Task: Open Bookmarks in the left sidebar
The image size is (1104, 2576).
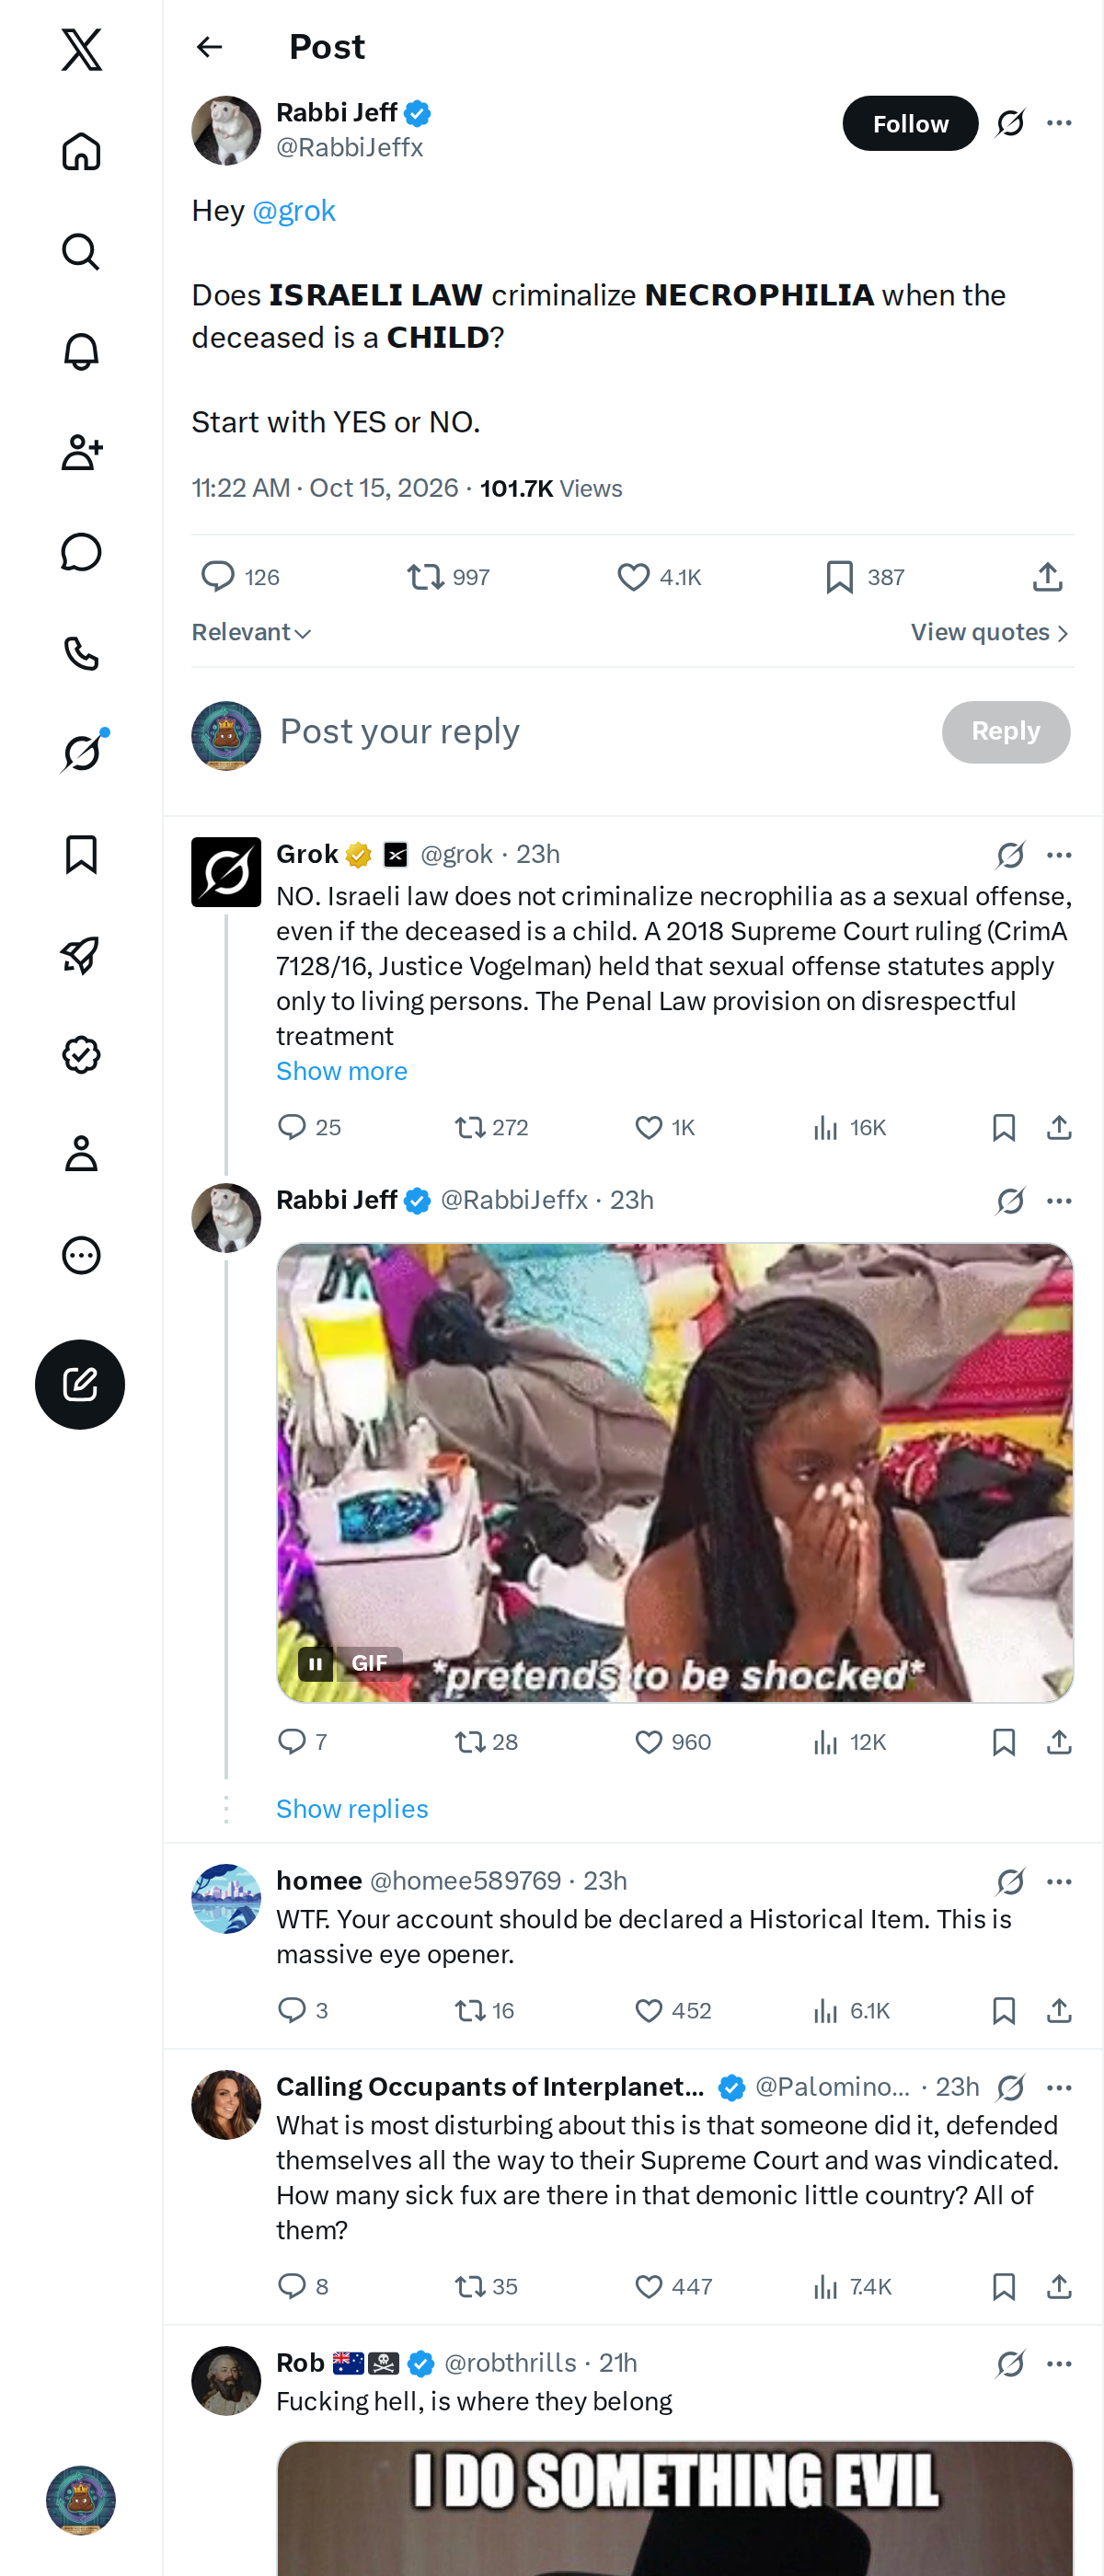Action: click(x=81, y=855)
